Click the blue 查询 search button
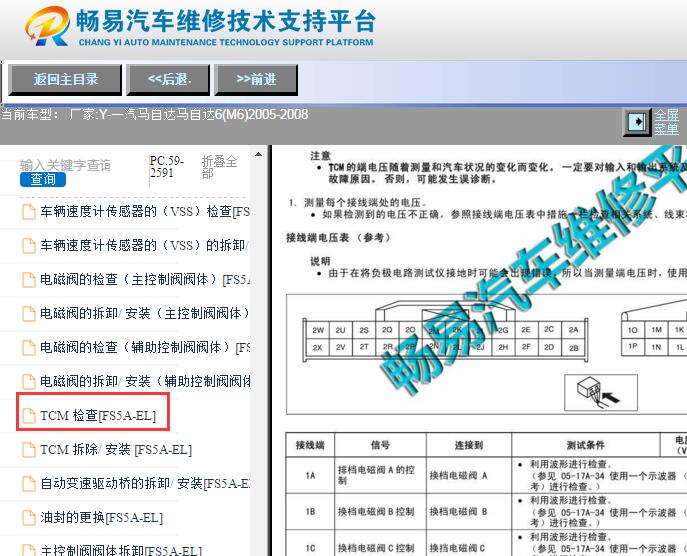The image size is (687, 556). click(43, 179)
